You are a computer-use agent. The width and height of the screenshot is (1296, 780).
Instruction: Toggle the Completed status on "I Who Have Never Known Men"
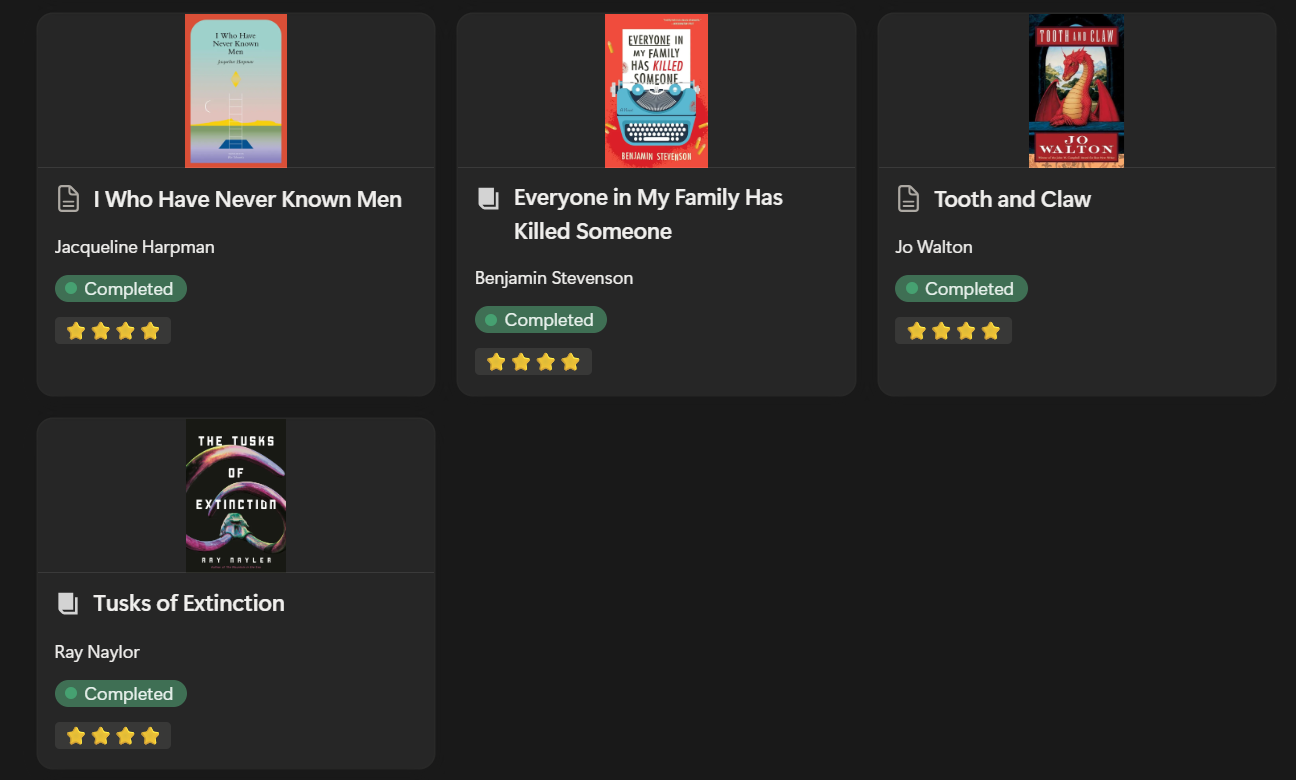[x=120, y=288]
